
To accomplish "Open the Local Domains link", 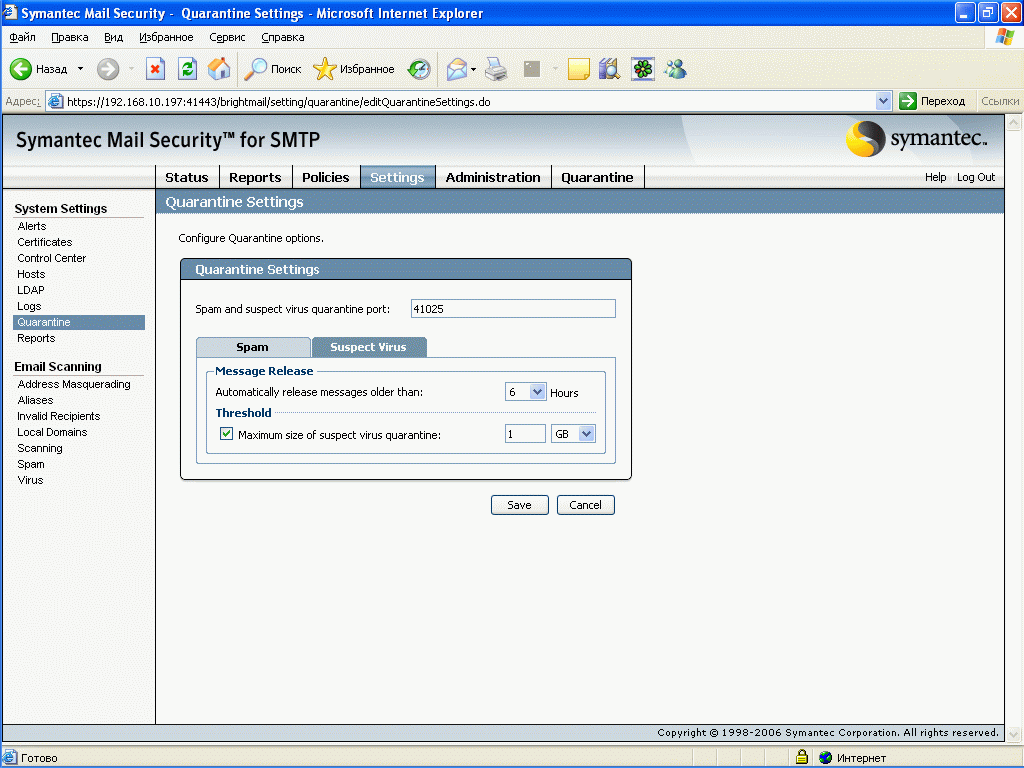I will 52,432.
